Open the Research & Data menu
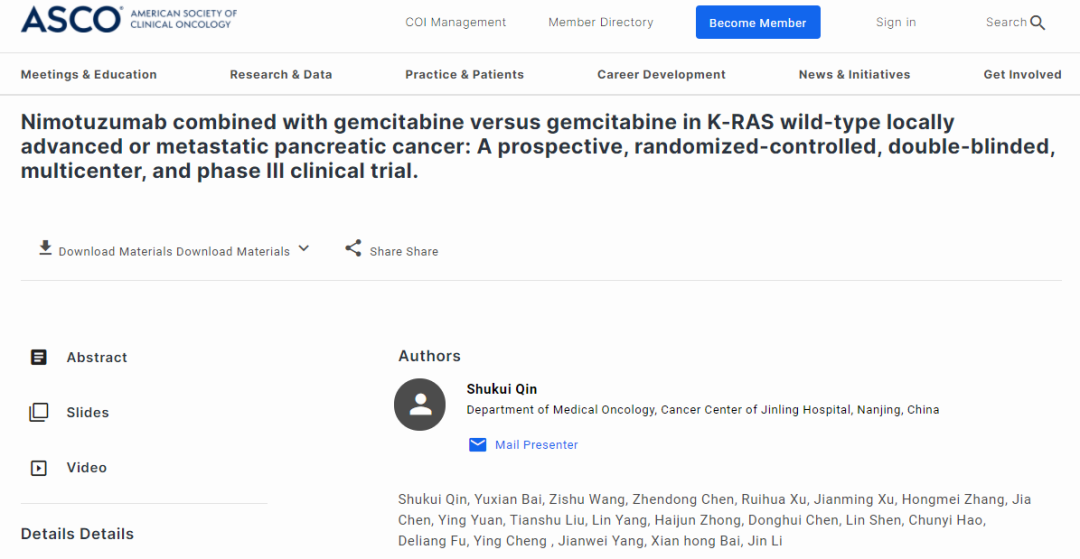 [281, 74]
